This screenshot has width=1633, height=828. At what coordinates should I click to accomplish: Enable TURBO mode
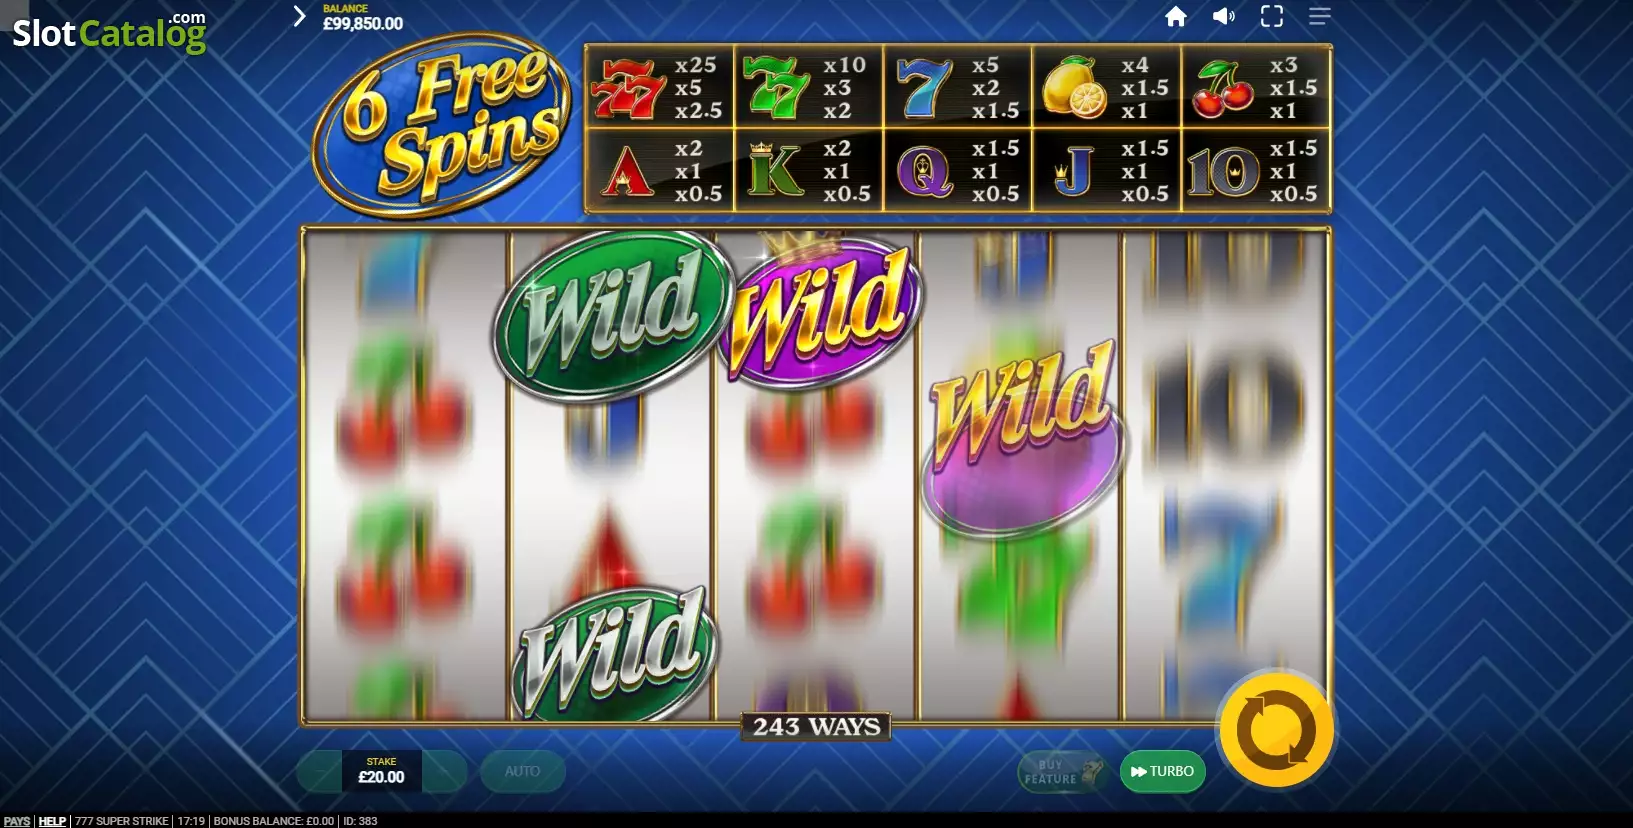point(1162,771)
